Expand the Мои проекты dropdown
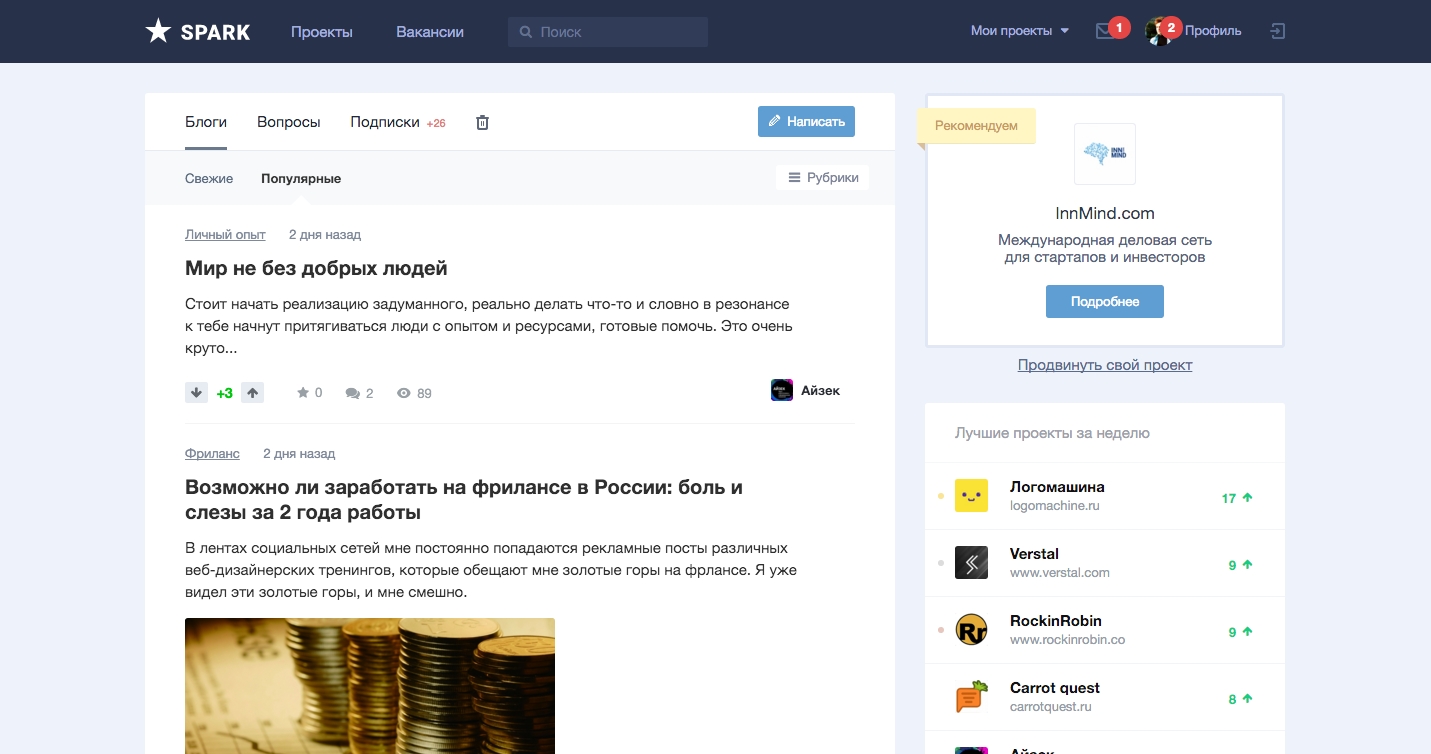1431x754 pixels. [x=1019, y=31]
